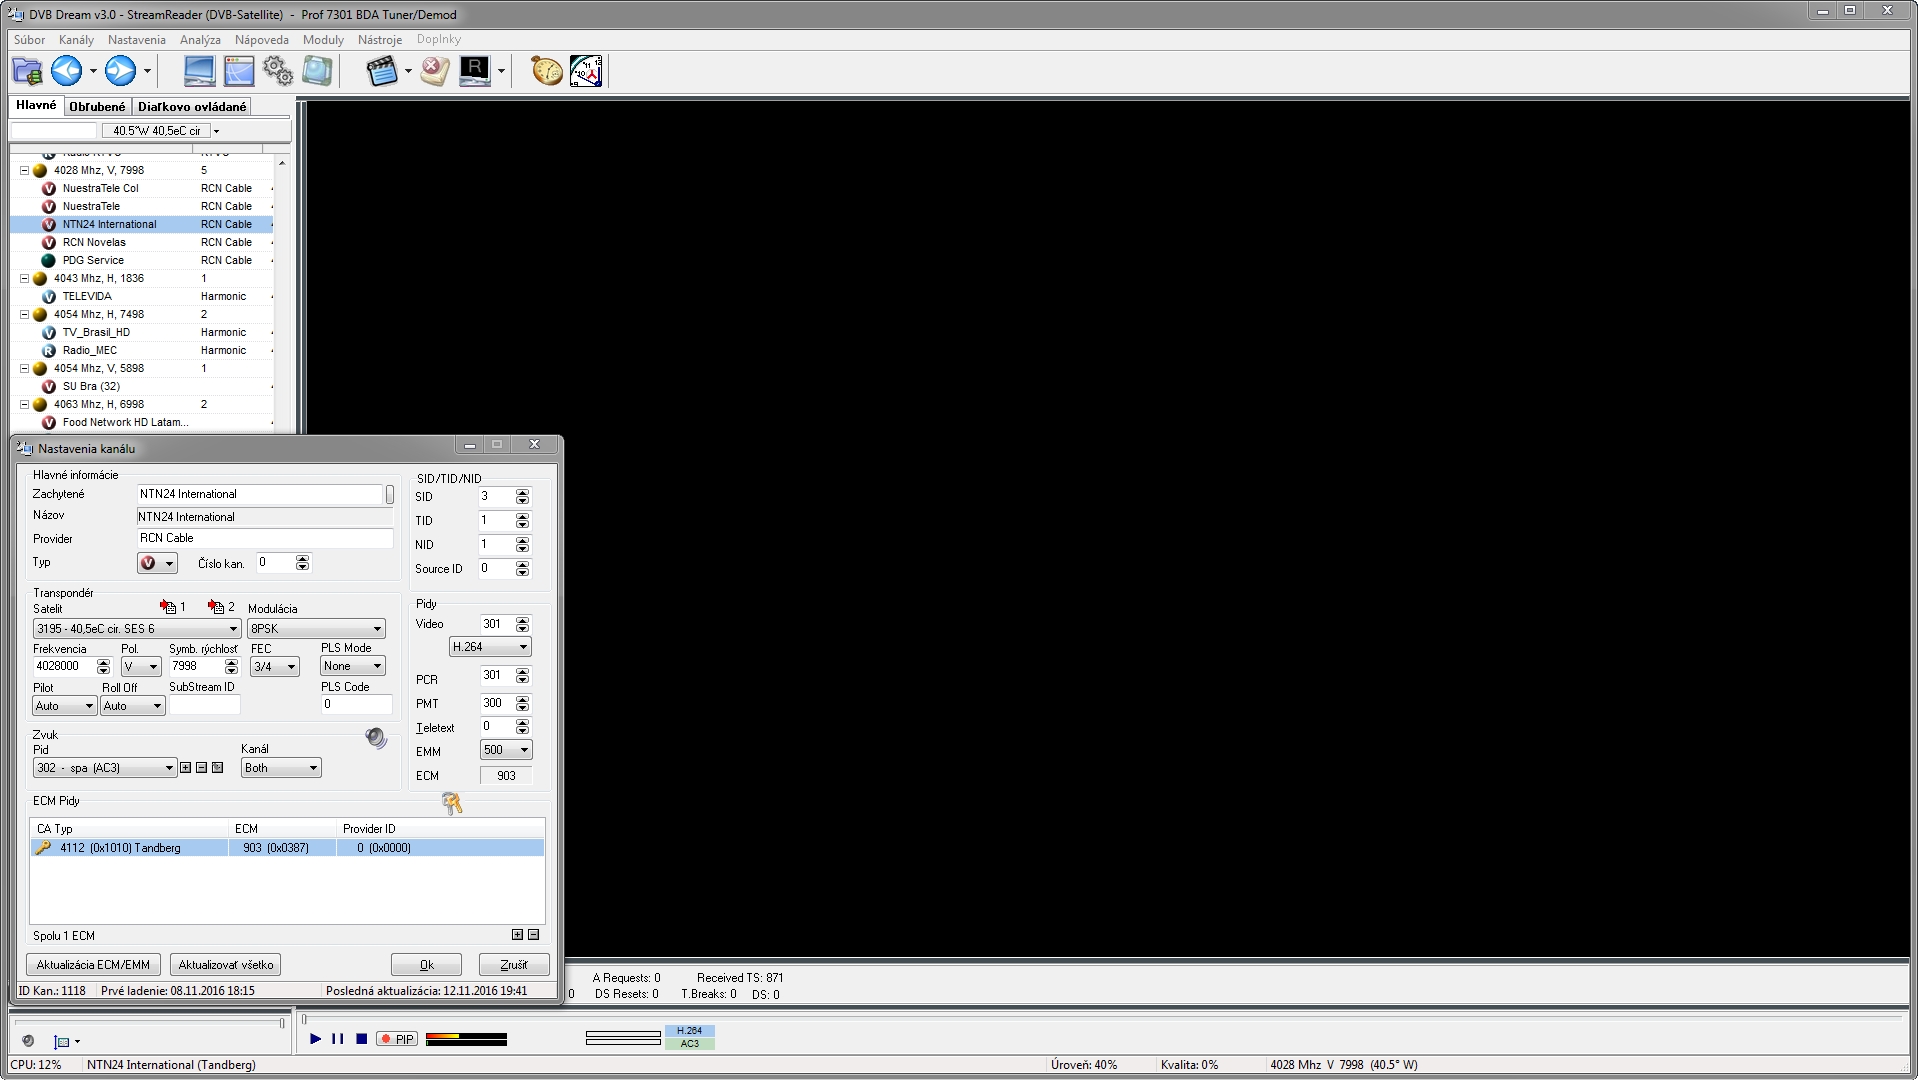Click the keys icon above ECM list
Screen dimensions: 1918x1080
[x=452, y=803]
